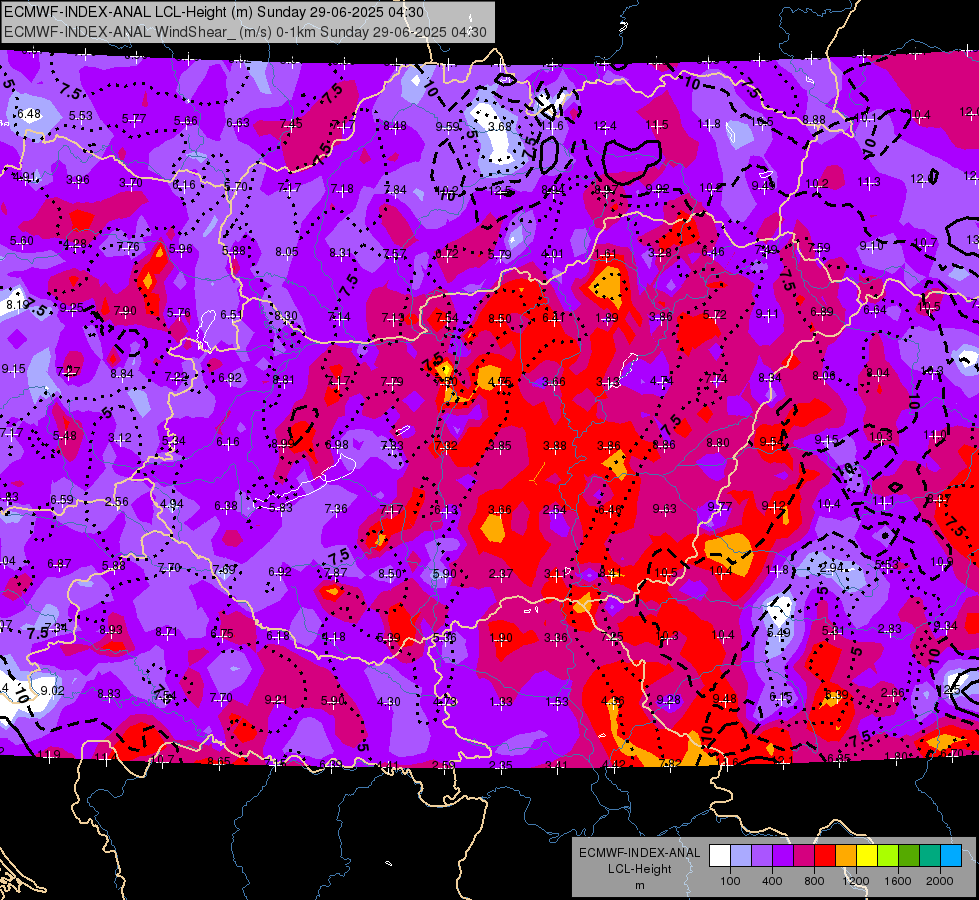The height and width of the screenshot is (900, 979).
Task: Click the legend tick label '800'
Action: point(814,881)
